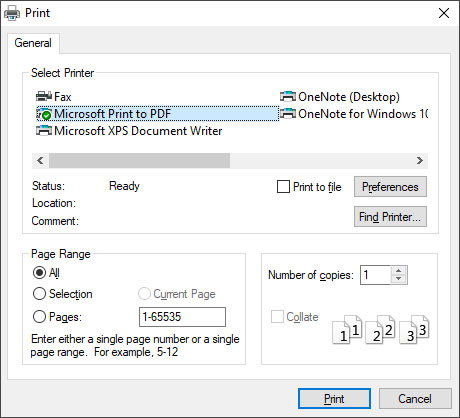Choose OneNote for Windows 10 label
The height and width of the screenshot is (418, 460).
pyautogui.click(x=363, y=114)
